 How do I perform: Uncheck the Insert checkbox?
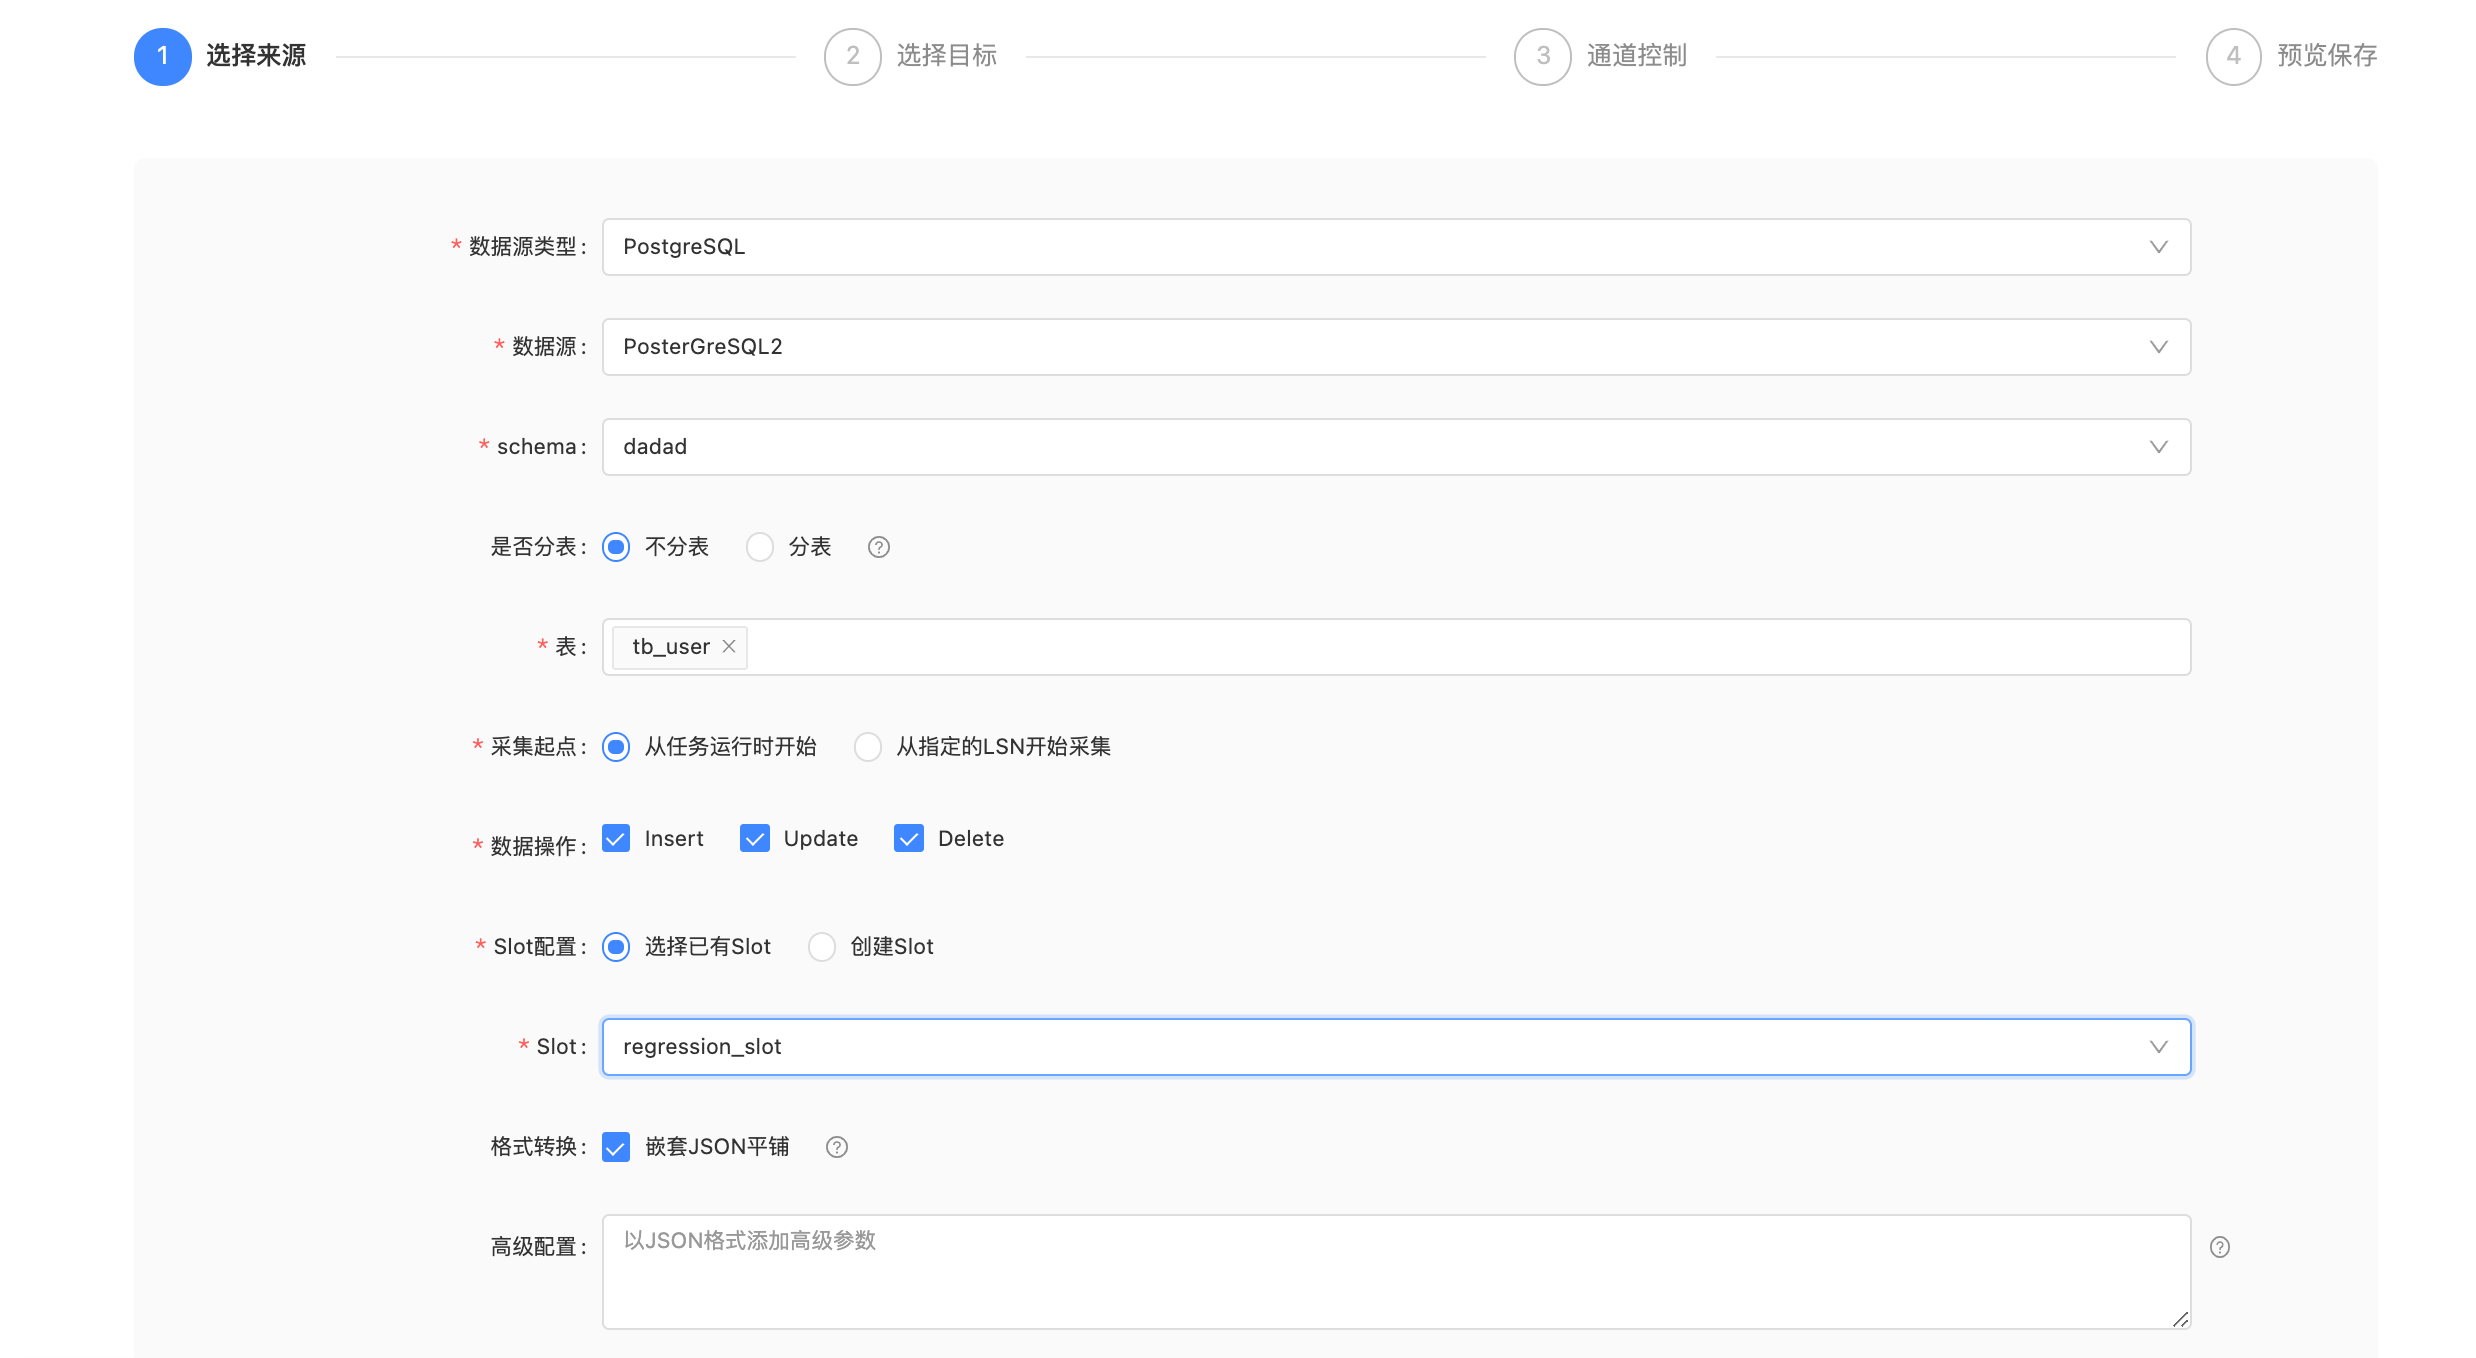pos(616,838)
